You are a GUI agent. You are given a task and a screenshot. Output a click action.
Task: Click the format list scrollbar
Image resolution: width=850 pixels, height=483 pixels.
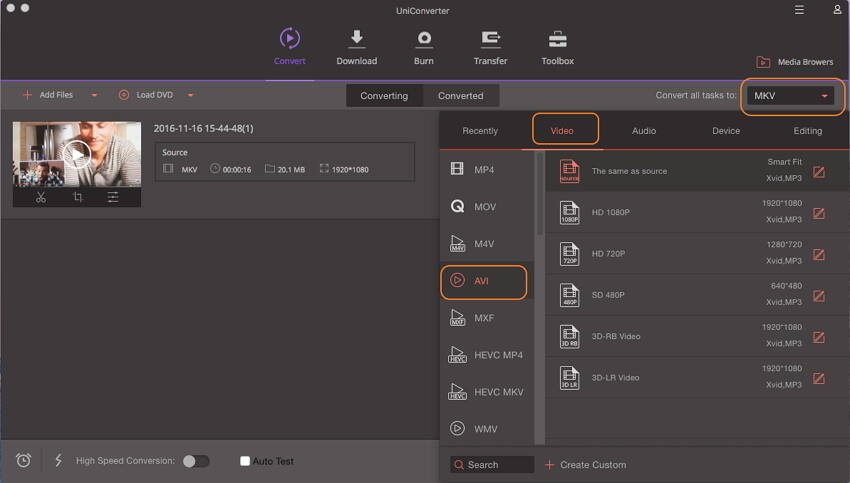539,194
